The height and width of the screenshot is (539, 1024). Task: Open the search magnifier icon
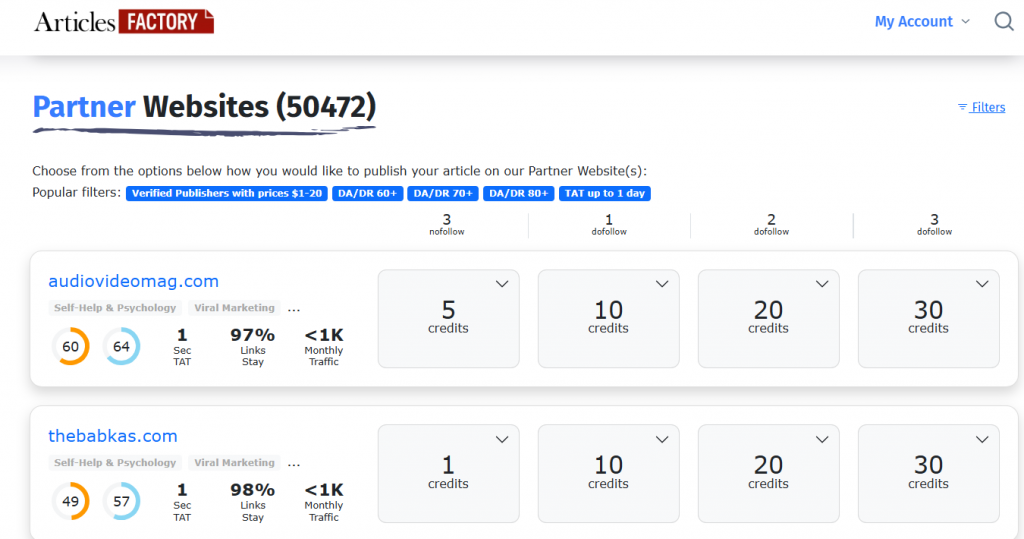[1004, 22]
